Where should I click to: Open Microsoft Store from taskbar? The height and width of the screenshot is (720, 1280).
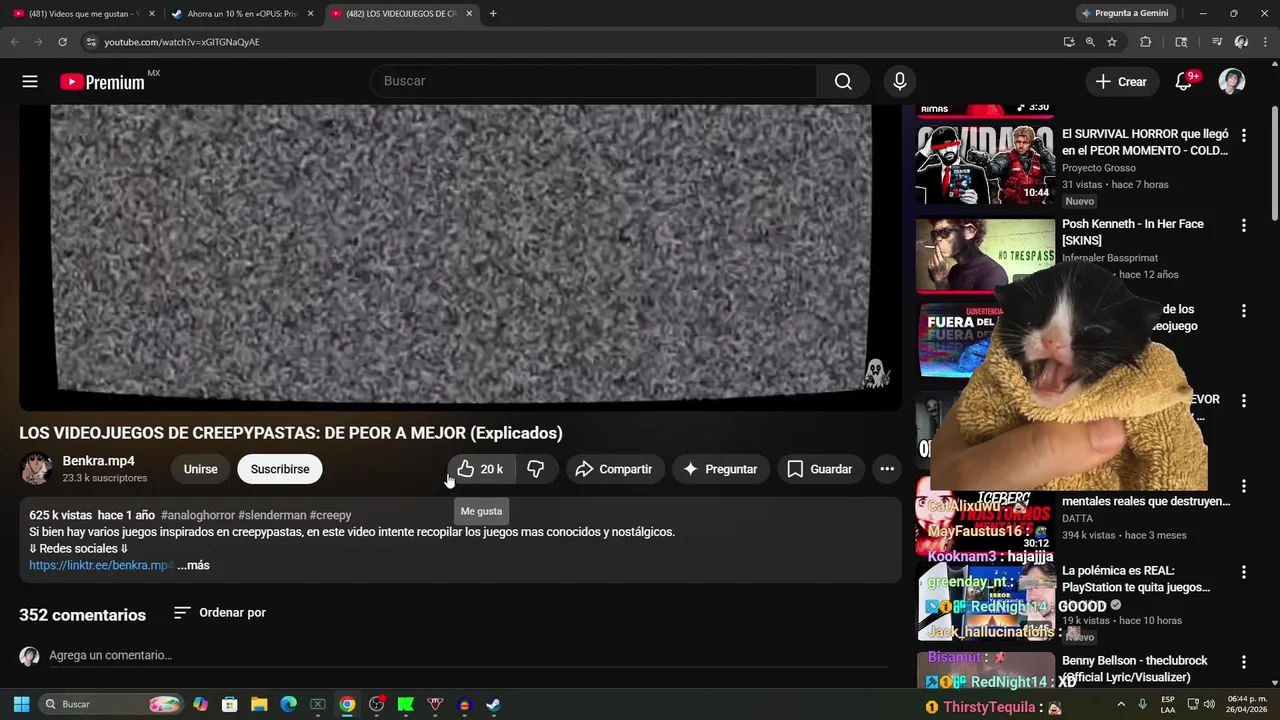[230, 704]
